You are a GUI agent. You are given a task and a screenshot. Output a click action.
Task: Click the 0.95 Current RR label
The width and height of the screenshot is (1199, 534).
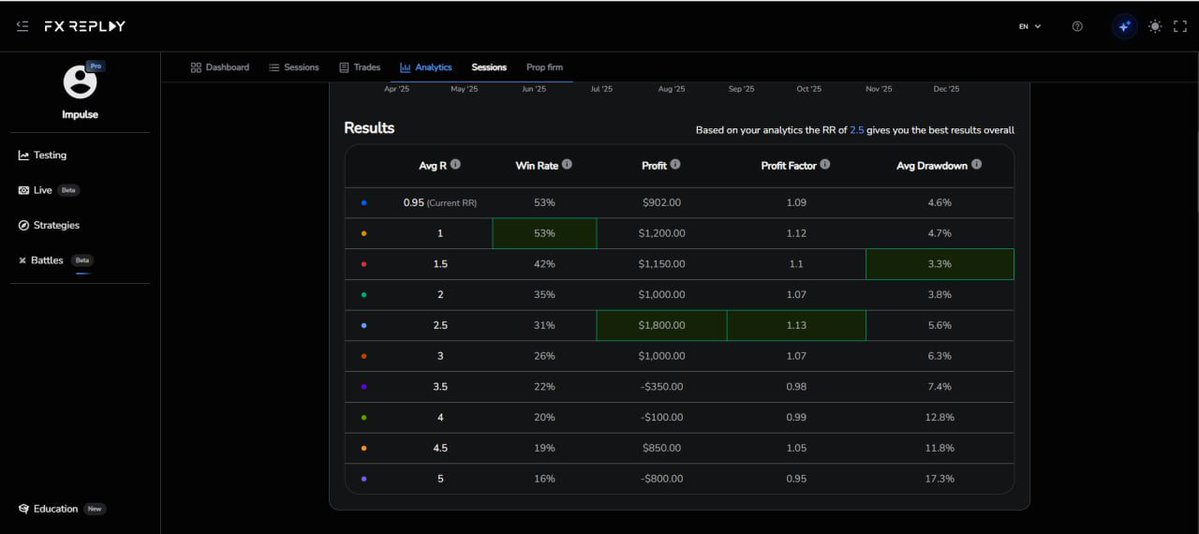click(x=440, y=203)
